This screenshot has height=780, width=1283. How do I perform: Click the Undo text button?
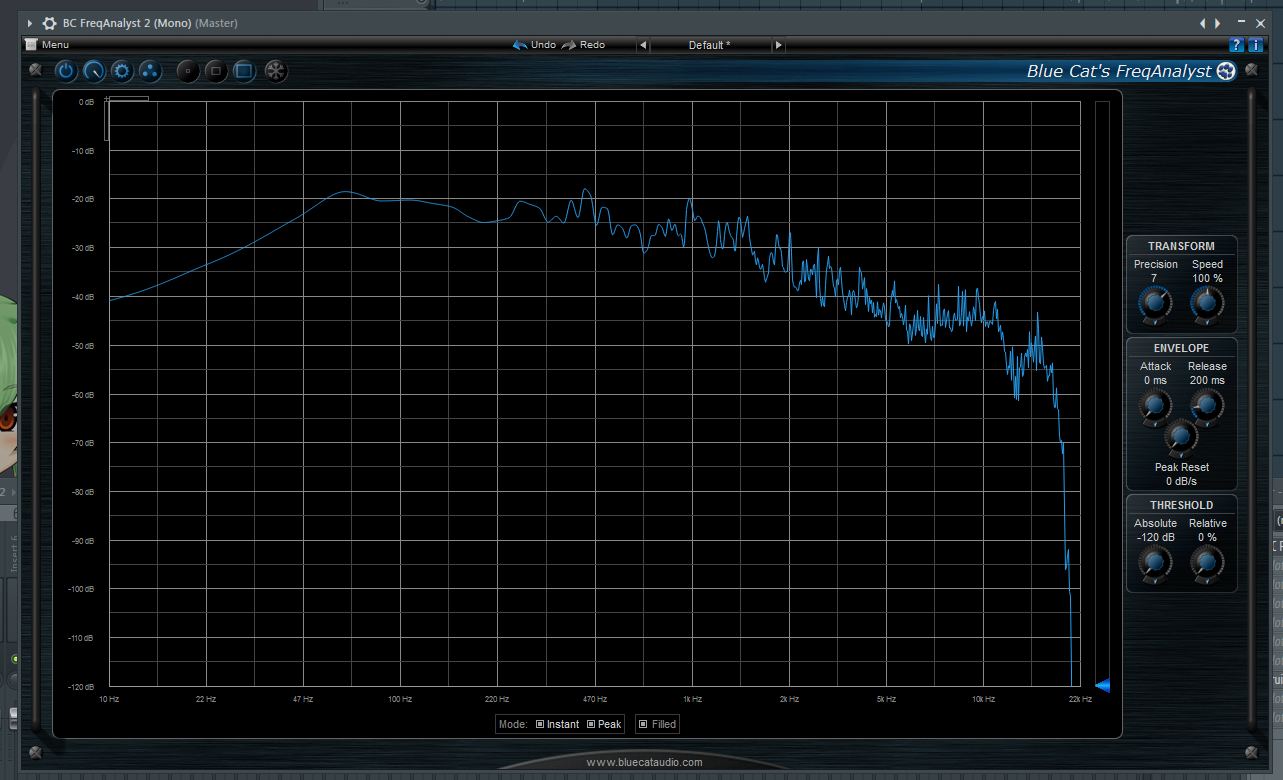tap(543, 45)
